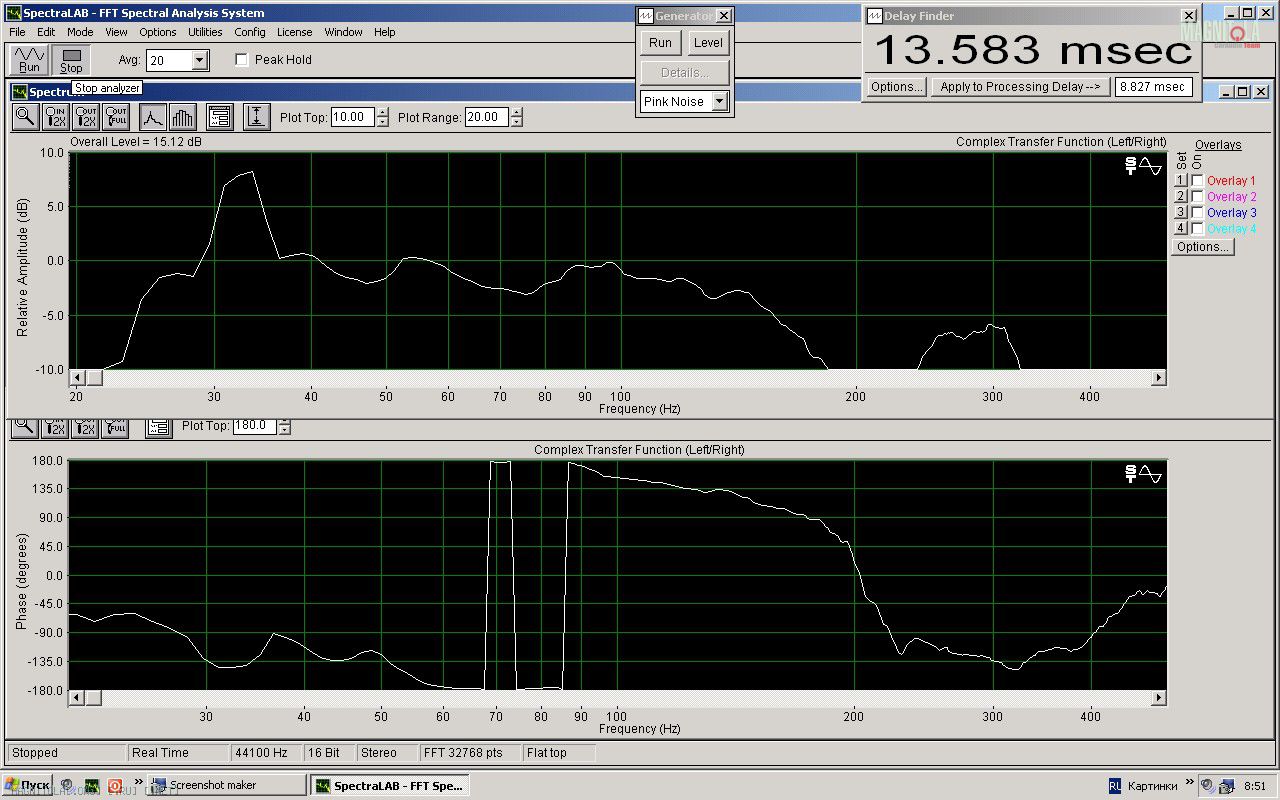Click amplitude plot horizontal scrollbar right arrow

[x=1158, y=378]
